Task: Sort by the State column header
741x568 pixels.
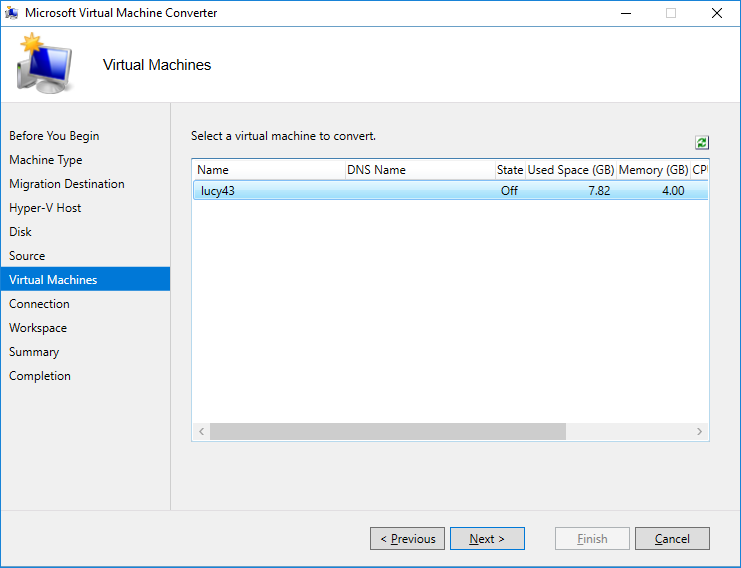Action: pos(510,170)
